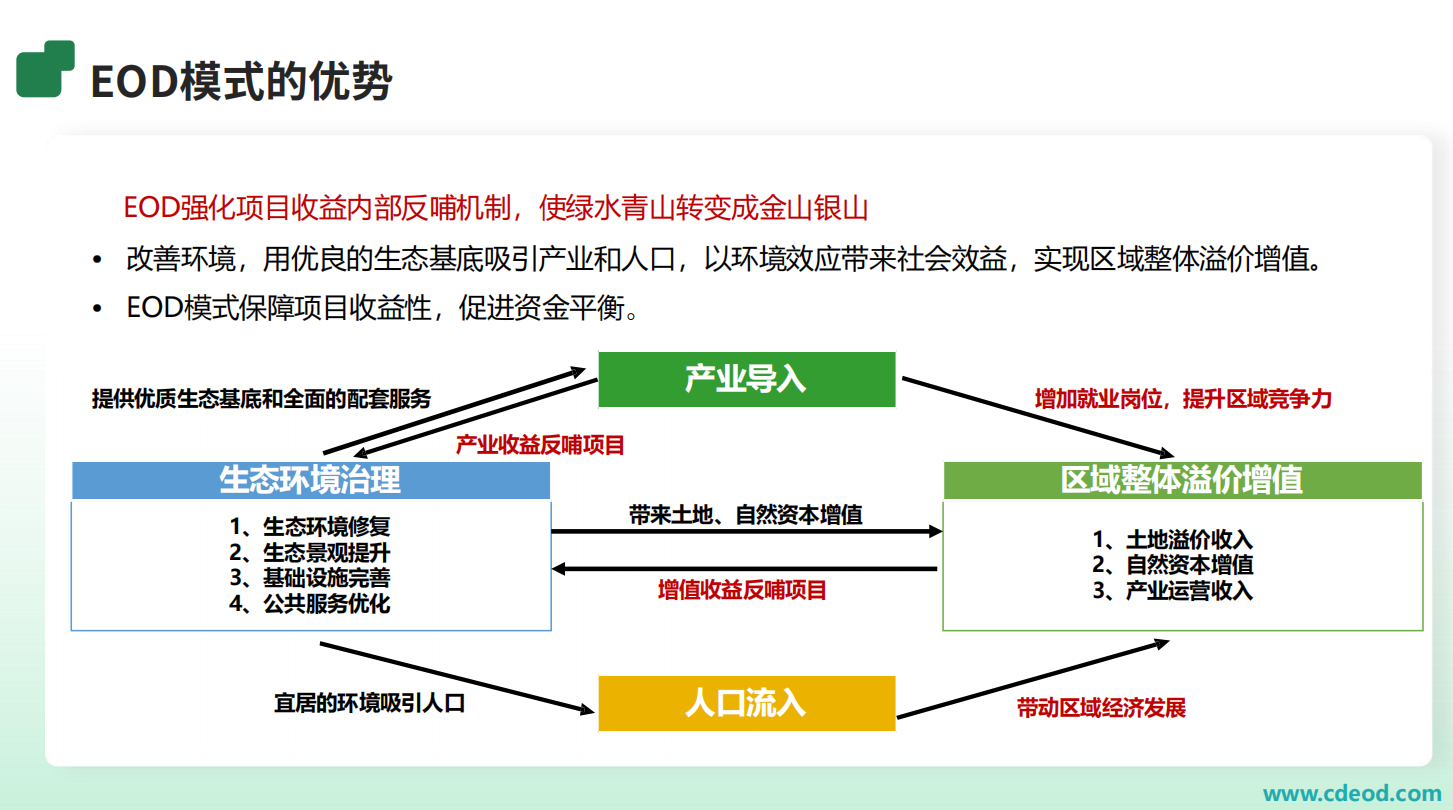Select the red label 增值收益反哺项目
The image size is (1453, 810).
[x=742, y=590]
